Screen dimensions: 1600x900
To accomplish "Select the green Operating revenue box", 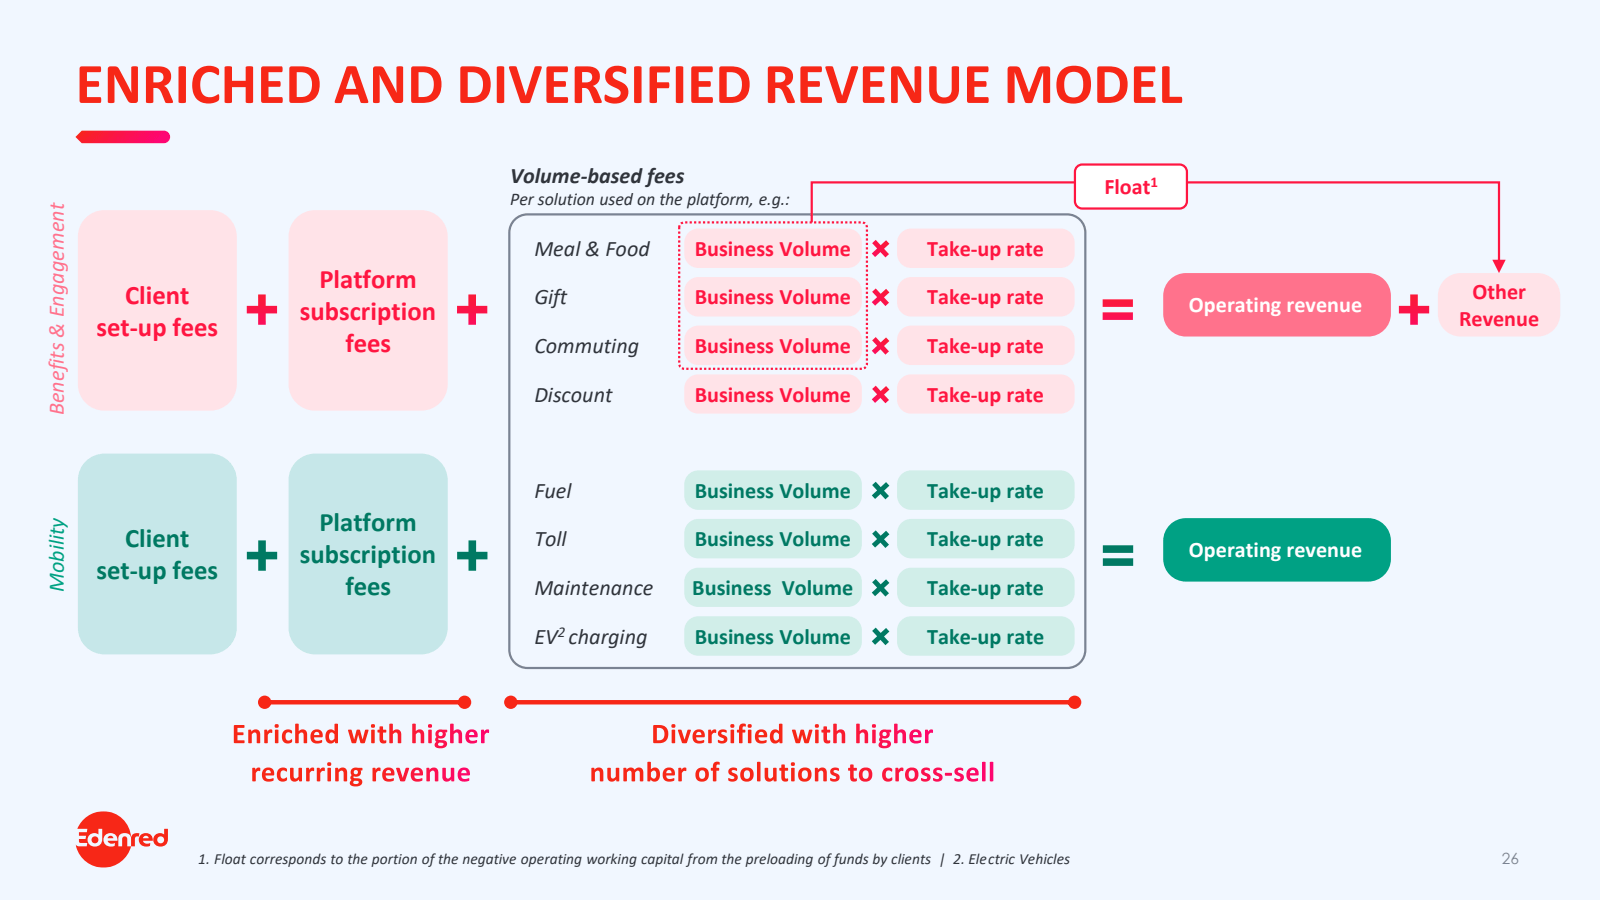I will point(1276,550).
